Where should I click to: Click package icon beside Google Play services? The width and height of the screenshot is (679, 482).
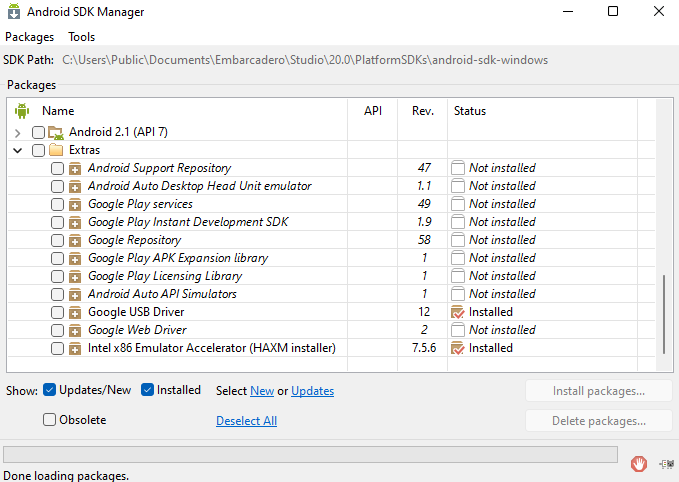coord(75,204)
